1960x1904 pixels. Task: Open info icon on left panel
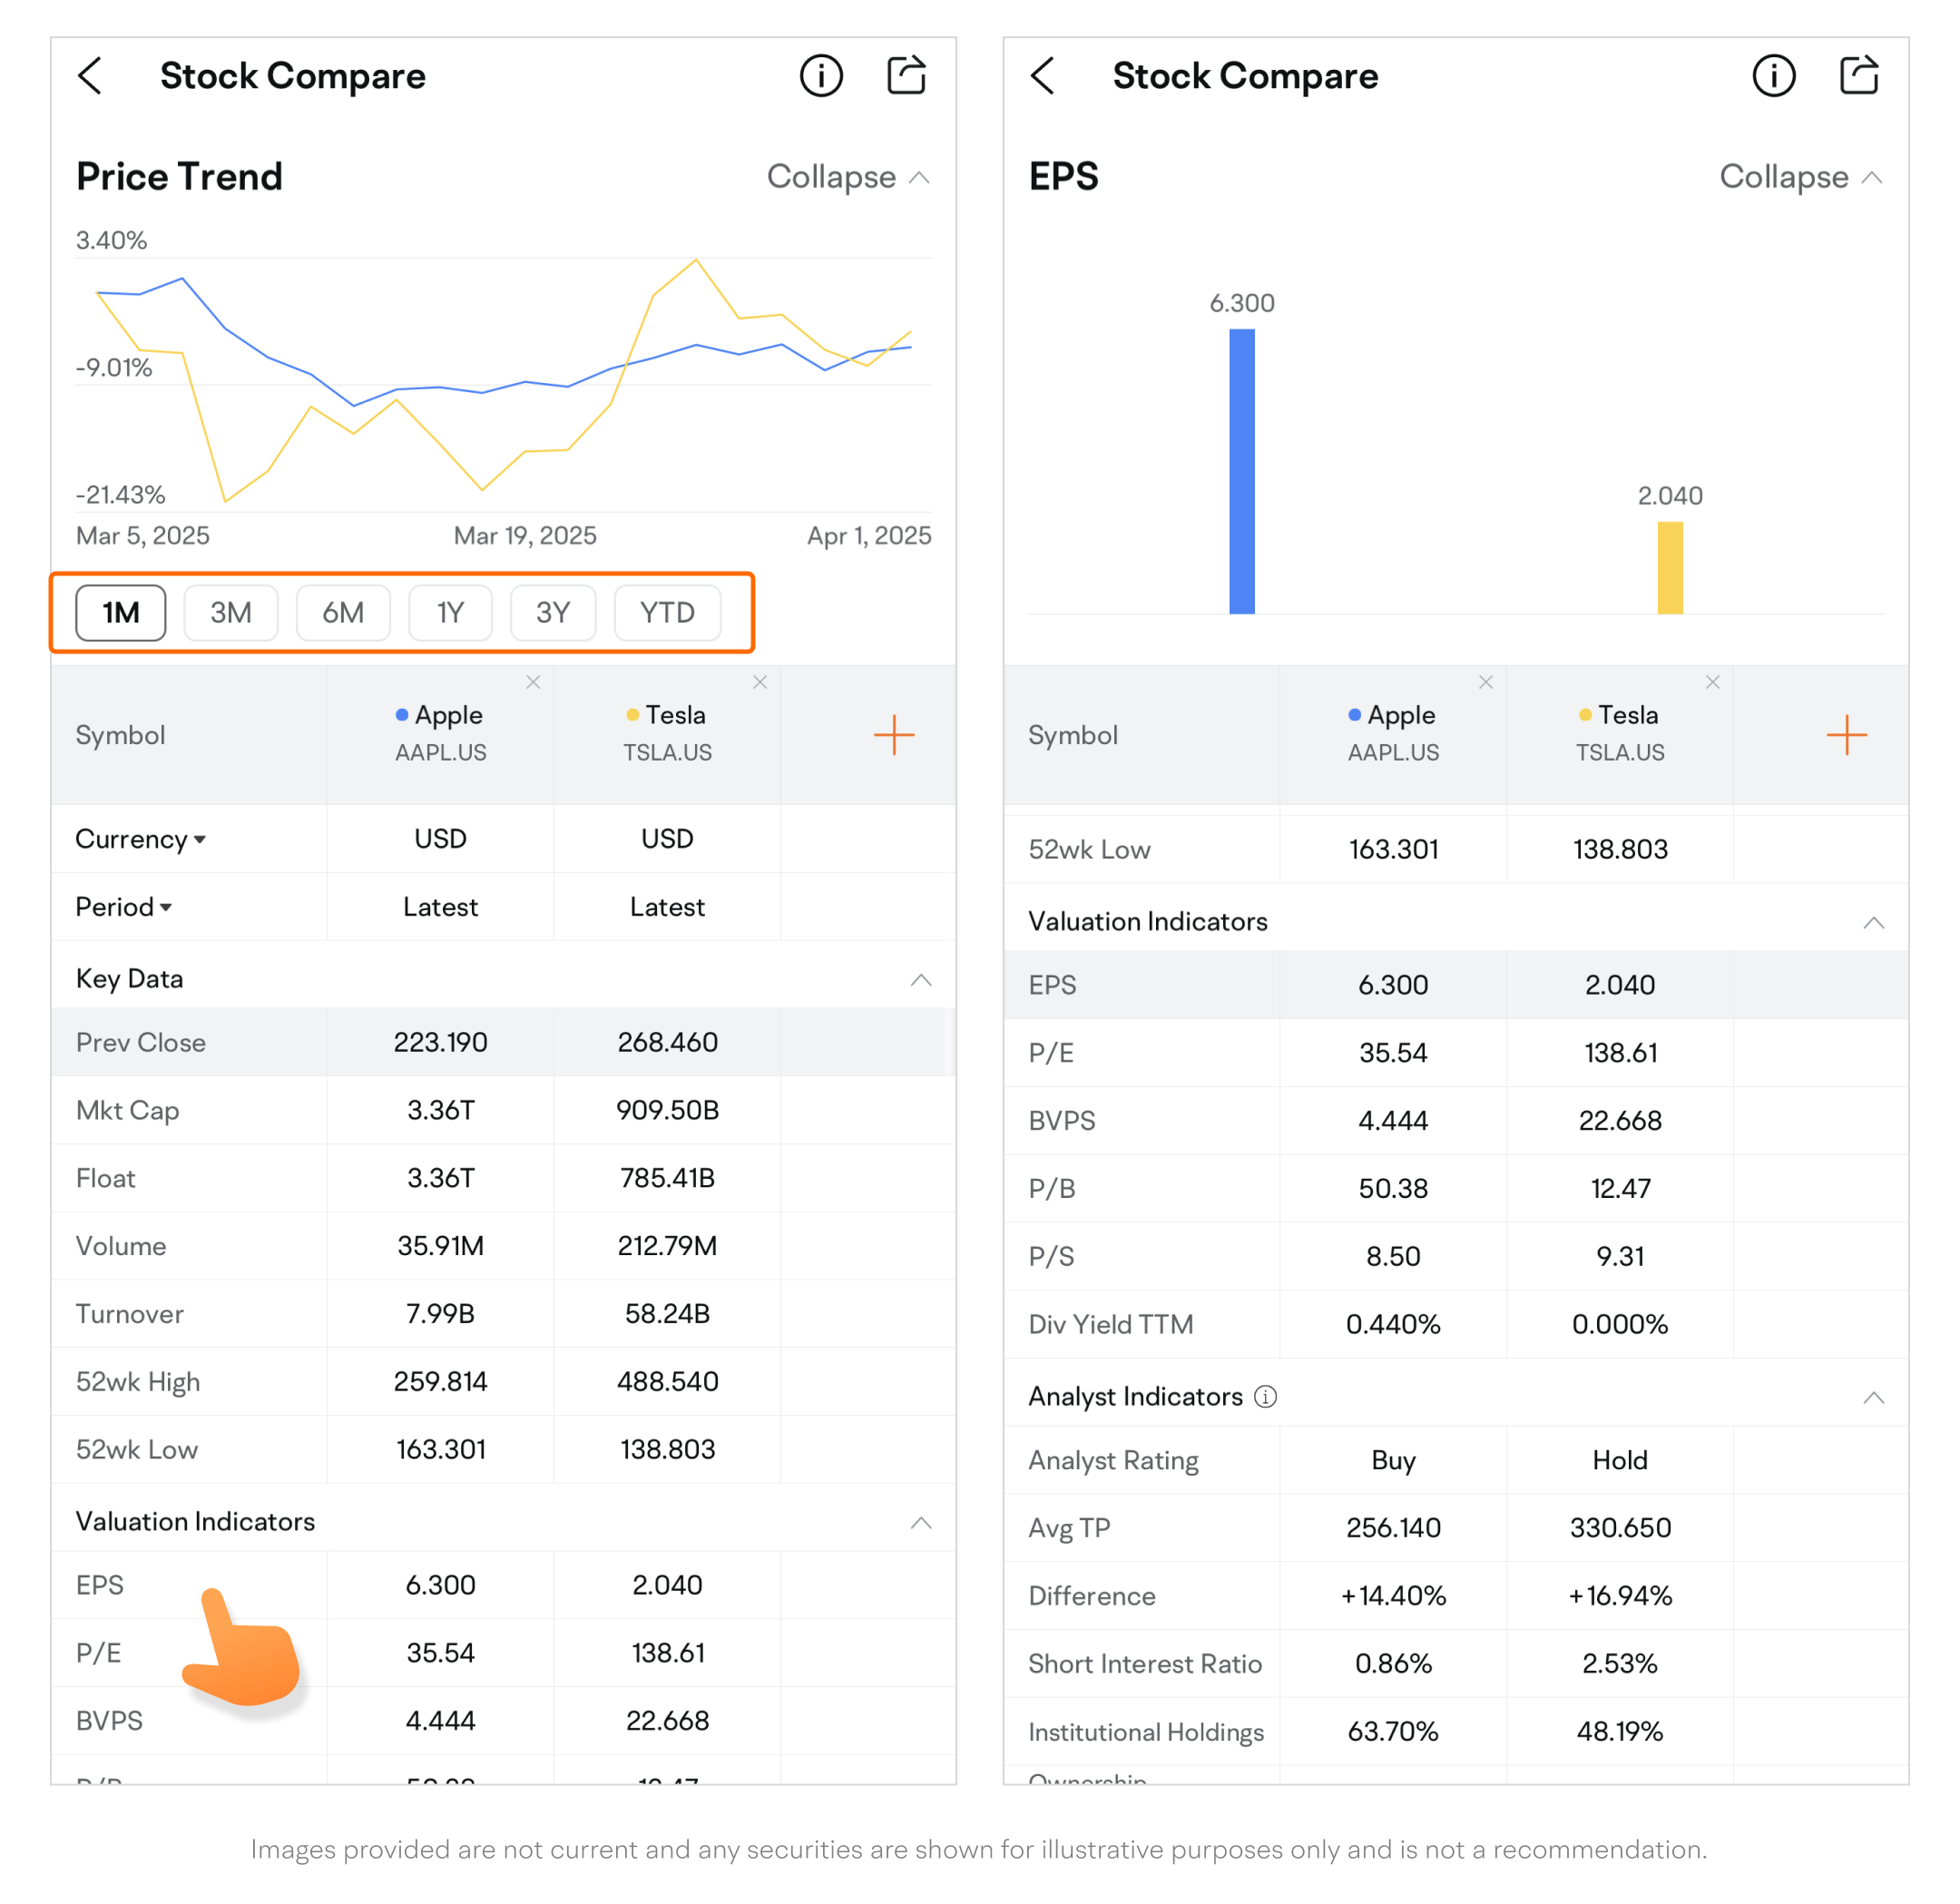coord(821,76)
